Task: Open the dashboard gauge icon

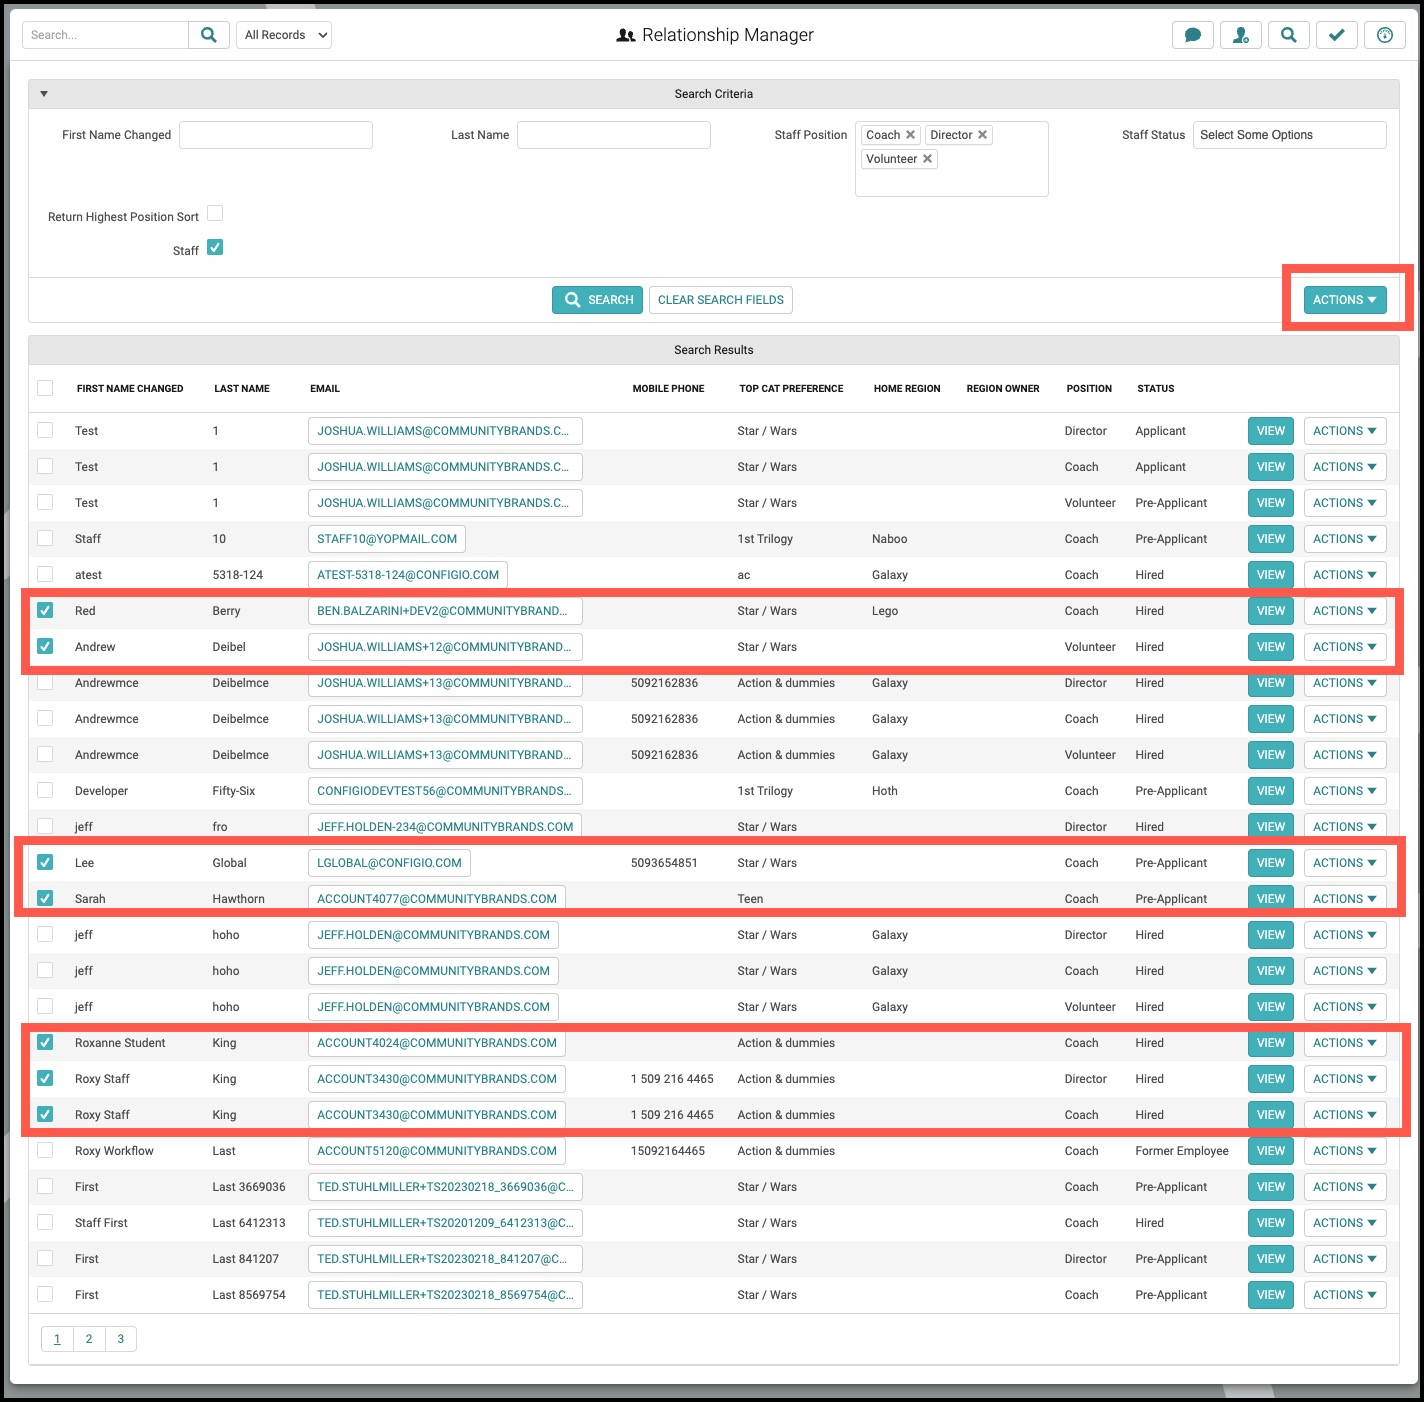Action: 1385,35
